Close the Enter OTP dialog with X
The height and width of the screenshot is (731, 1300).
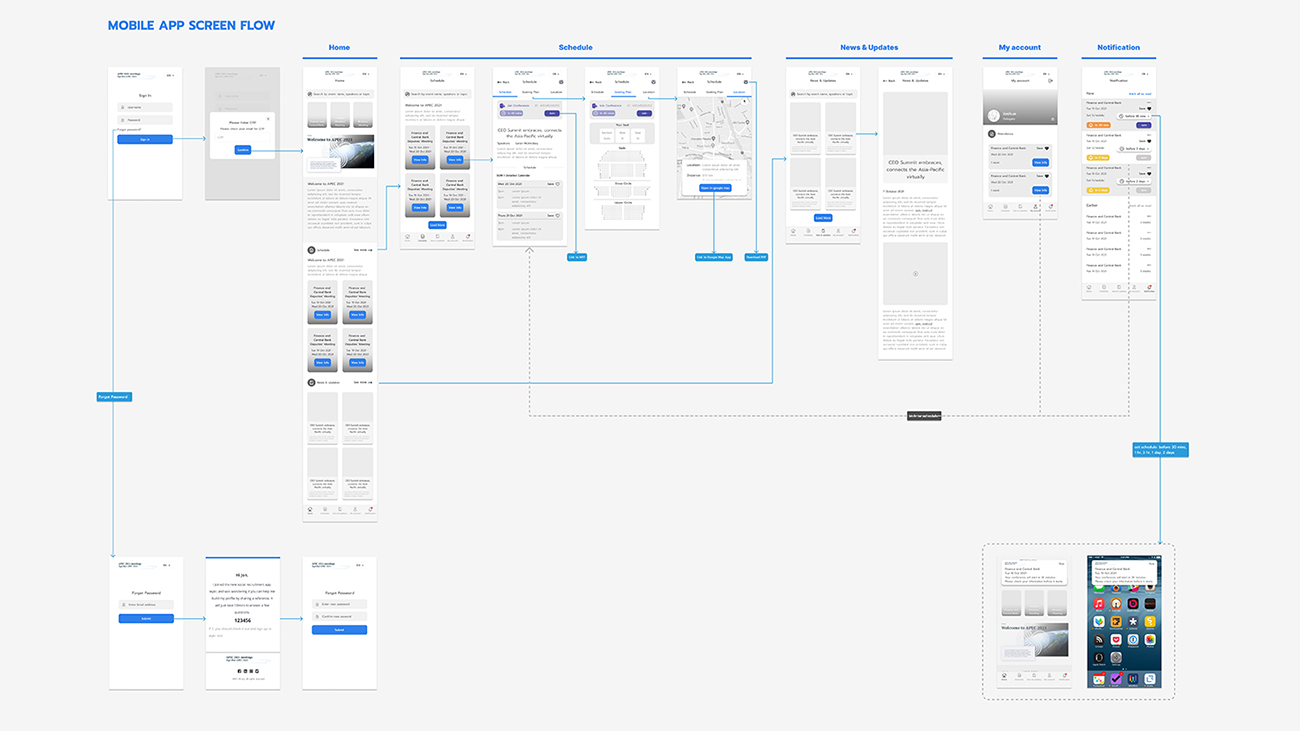coord(268,118)
